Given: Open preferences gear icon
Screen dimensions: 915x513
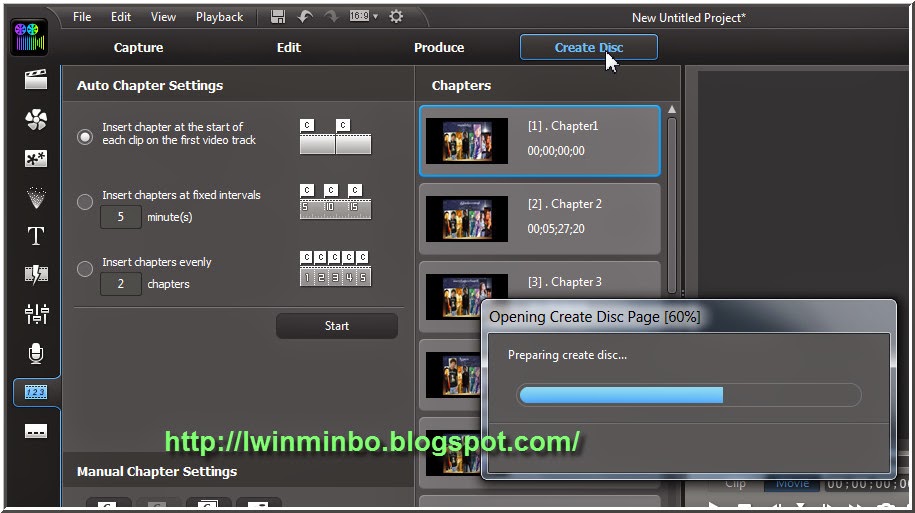Looking at the screenshot, I should (396, 16).
